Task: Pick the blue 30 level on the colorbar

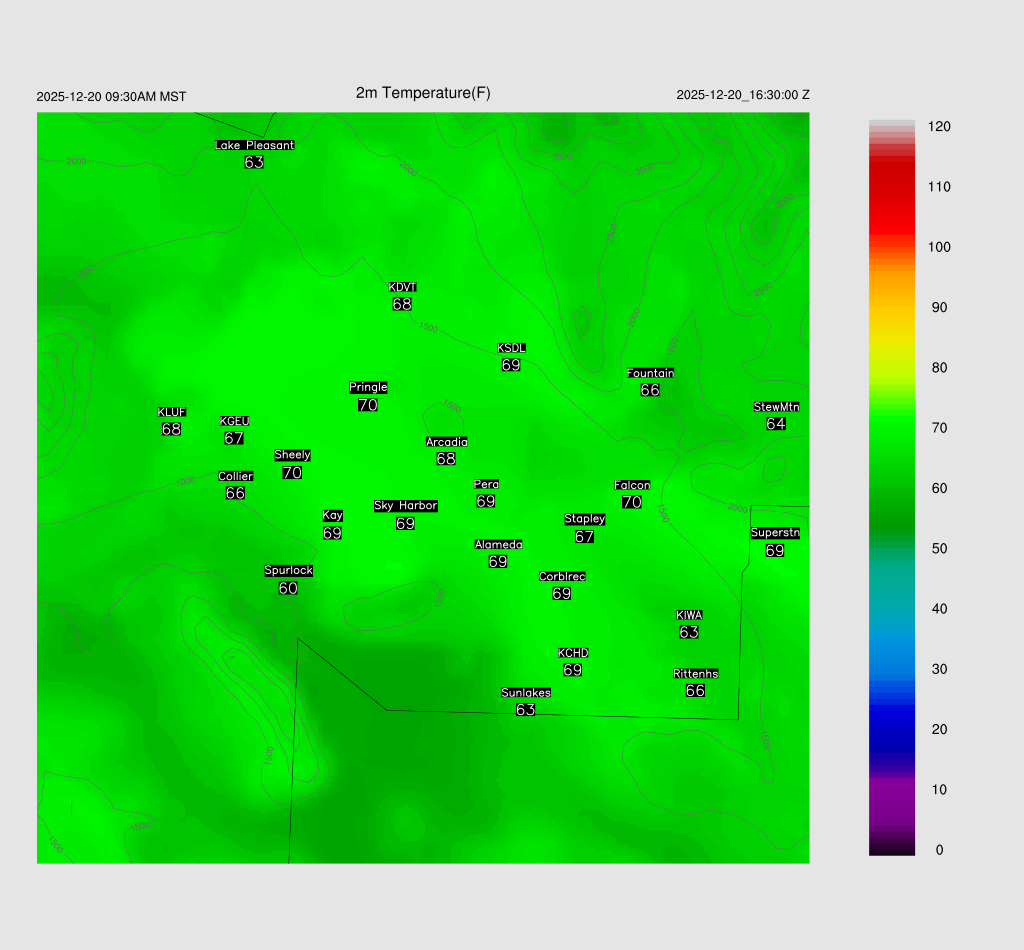Action: tap(892, 669)
